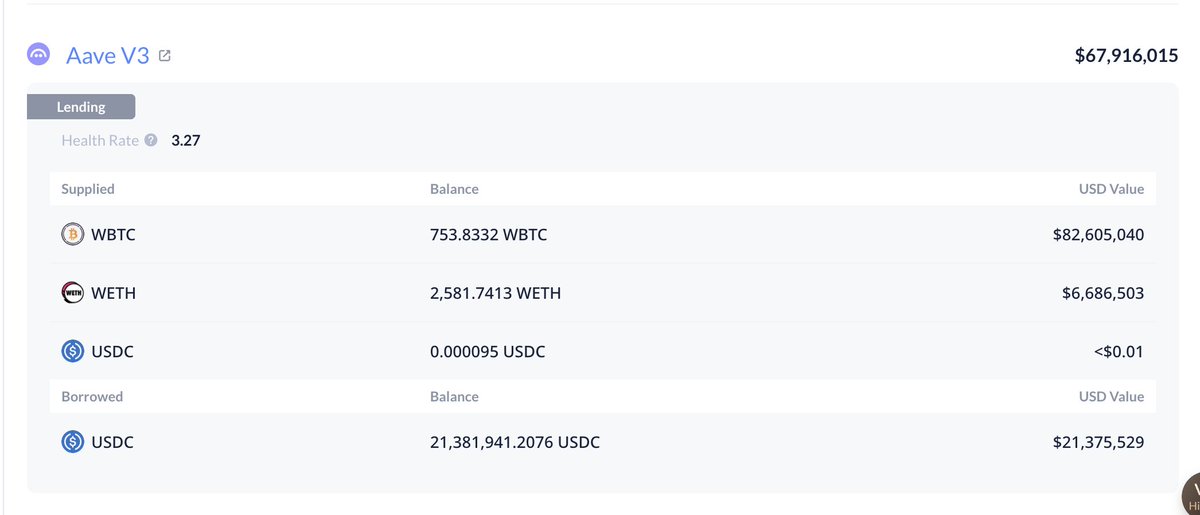Select the Lending tab label

point(81,107)
